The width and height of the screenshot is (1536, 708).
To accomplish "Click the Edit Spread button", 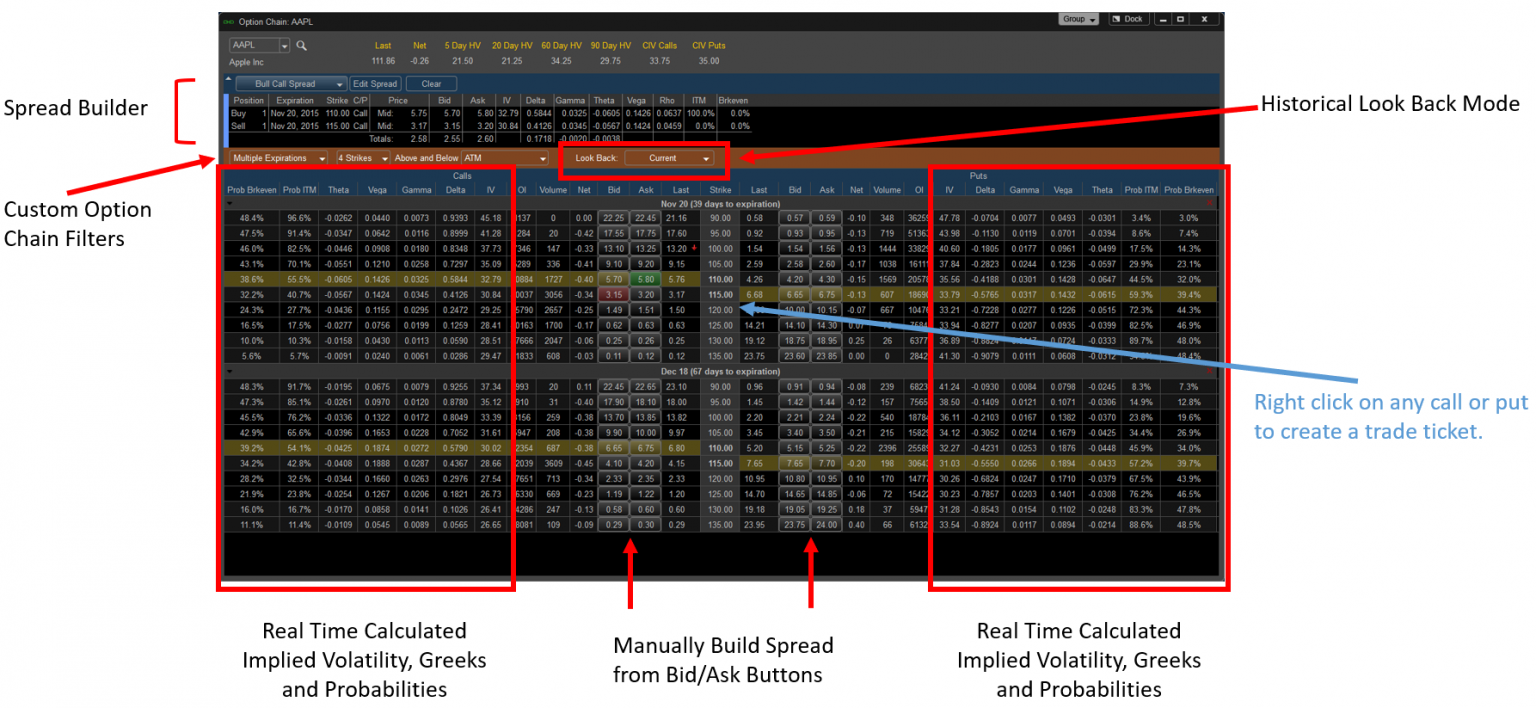I will pos(376,84).
